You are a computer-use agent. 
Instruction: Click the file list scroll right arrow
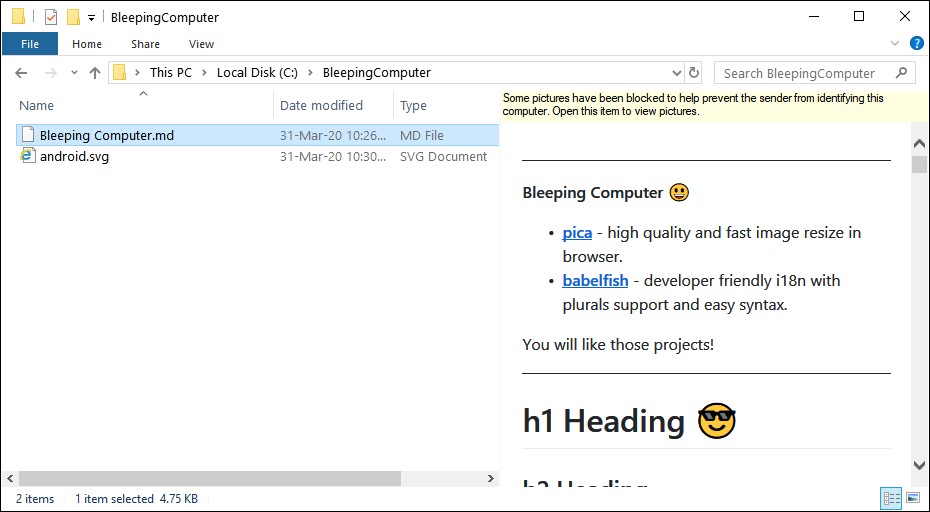pos(491,478)
